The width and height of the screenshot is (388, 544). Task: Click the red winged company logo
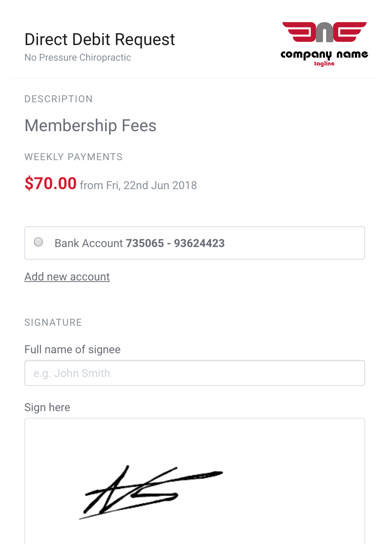pyautogui.click(x=324, y=32)
